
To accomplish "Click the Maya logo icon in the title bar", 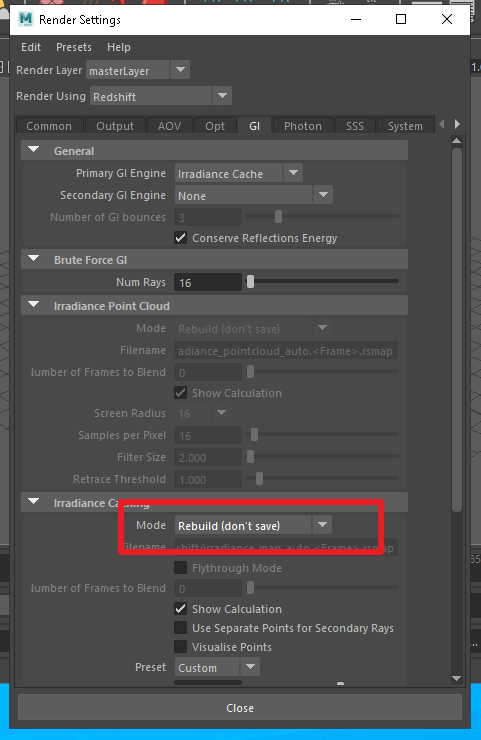I will pyautogui.click(x=25, y=19).
